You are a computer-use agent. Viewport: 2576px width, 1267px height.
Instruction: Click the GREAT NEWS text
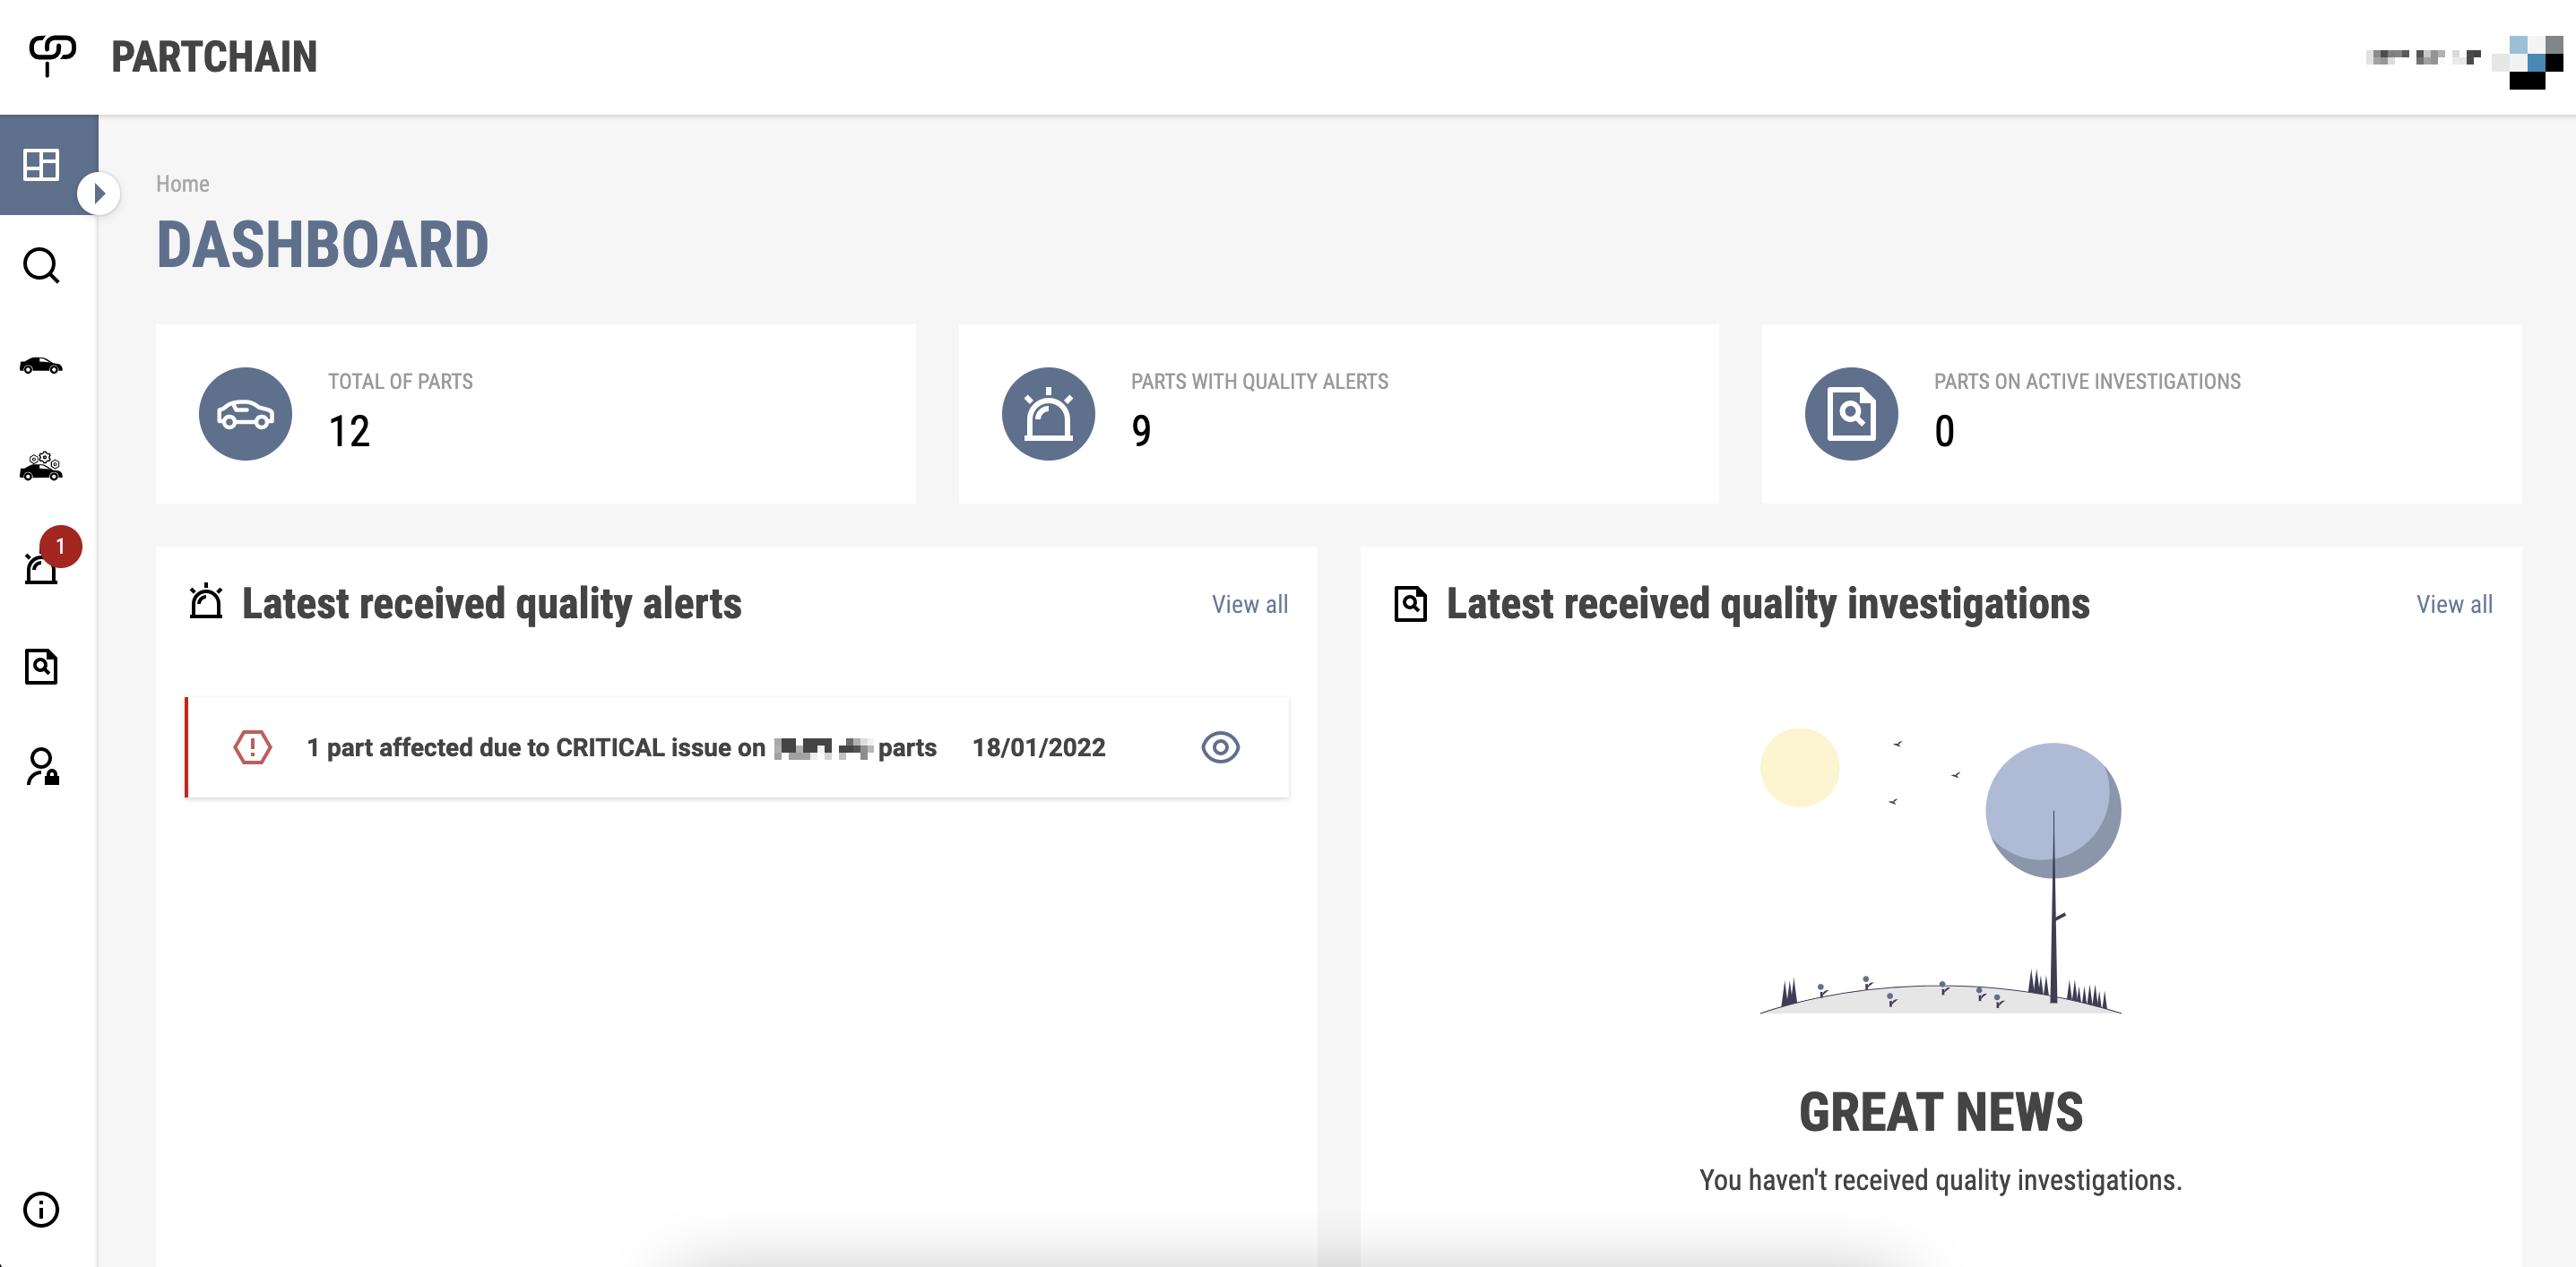(x=1940, y=1112)
